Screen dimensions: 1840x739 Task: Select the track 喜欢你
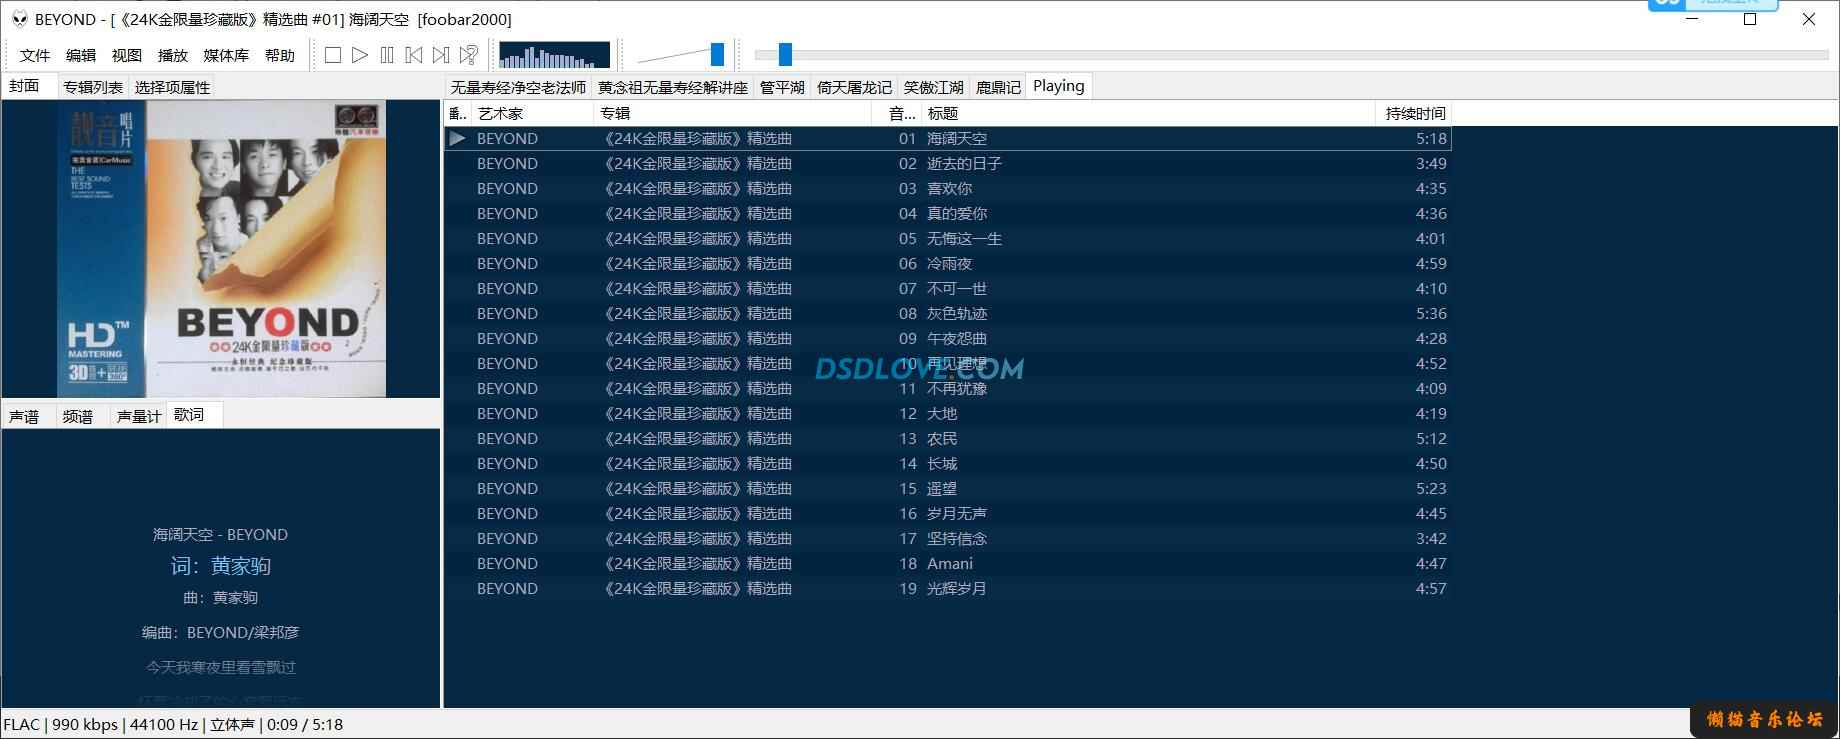tap(947, 188)
